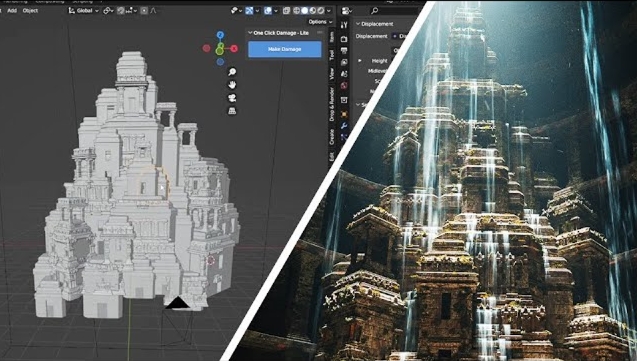The image size is (637, 361).
Task: Click the Make Damage button
Action: (x=284, y=49)
